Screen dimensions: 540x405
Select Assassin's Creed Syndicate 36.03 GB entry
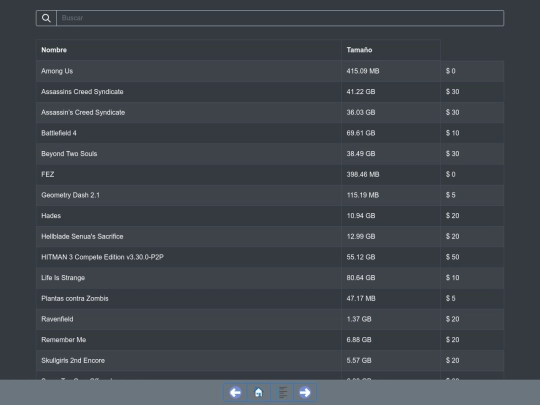click(270, 112)
